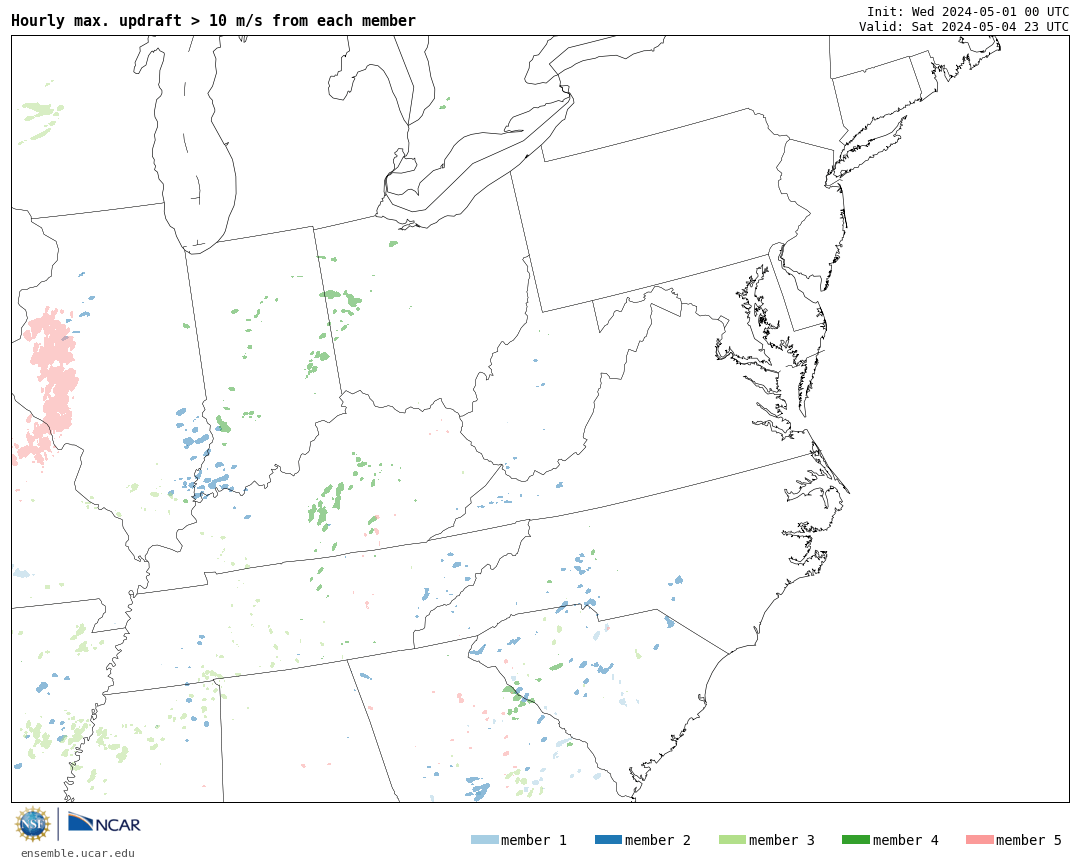This screenshot has width=1080, height=865.
Task: Click the 'member 4' legend label
Action: (905, 840)
